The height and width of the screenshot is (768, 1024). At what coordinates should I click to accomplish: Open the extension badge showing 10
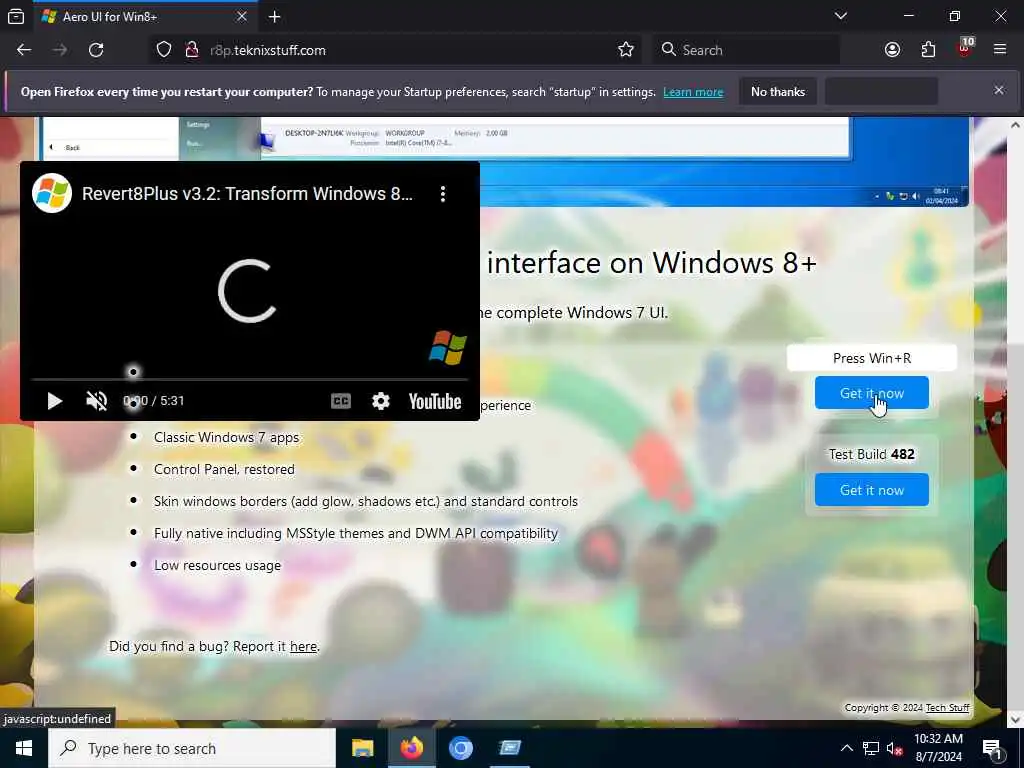point(965,48)
